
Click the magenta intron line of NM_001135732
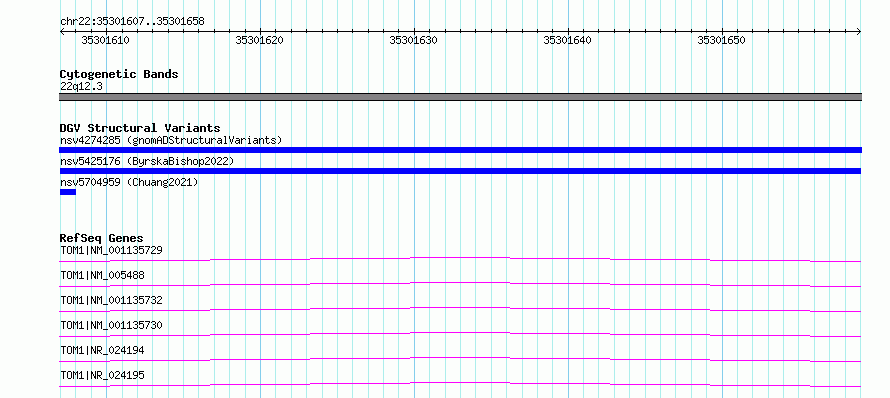pyautogui.click(x=460, y=309)
